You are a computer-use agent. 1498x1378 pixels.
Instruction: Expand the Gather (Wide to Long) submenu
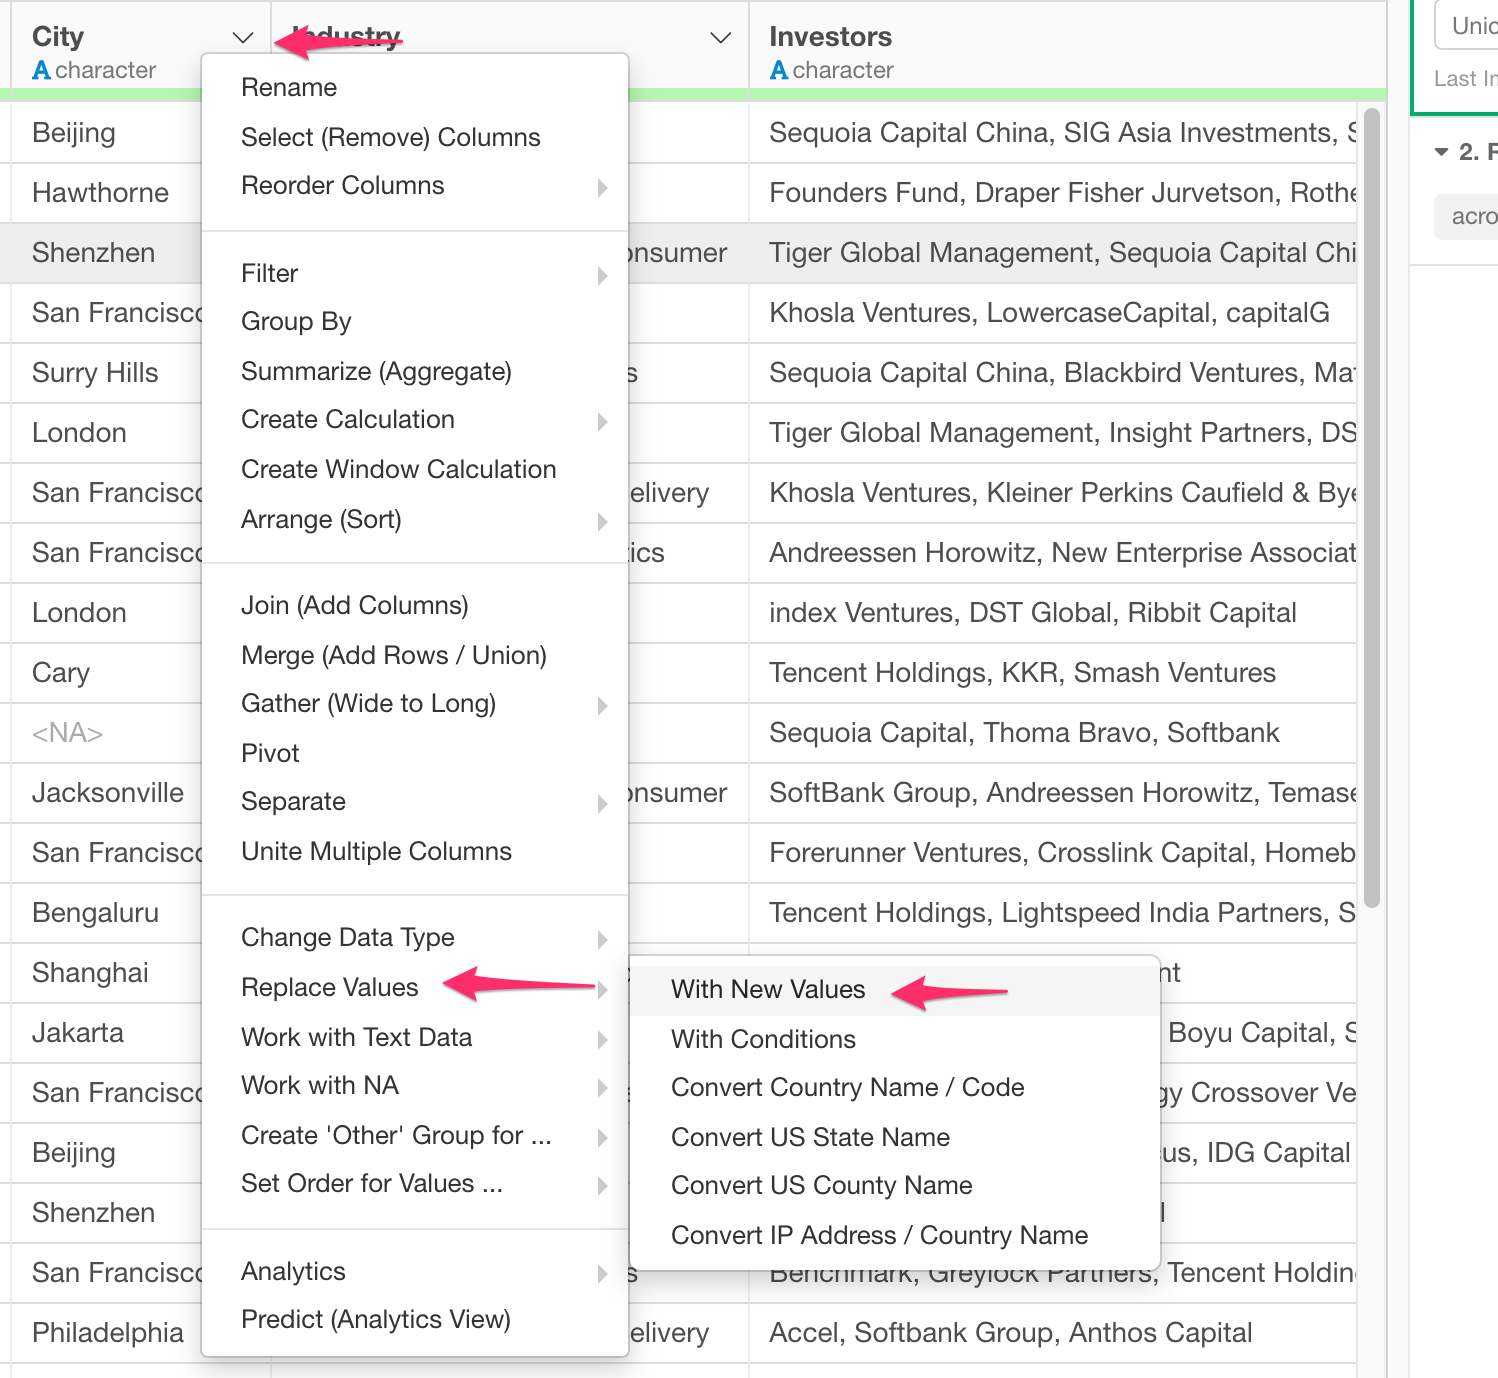(415, 704)
